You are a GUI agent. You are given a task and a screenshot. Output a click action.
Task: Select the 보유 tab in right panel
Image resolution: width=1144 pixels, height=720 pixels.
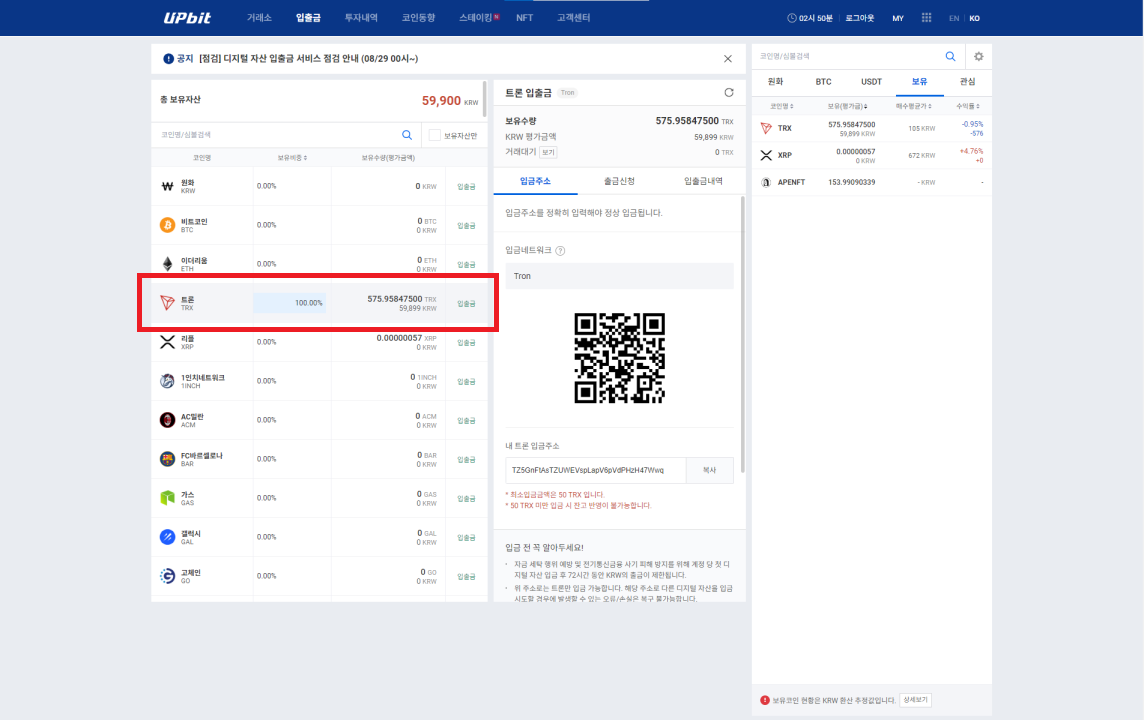(x=919, y=82)
